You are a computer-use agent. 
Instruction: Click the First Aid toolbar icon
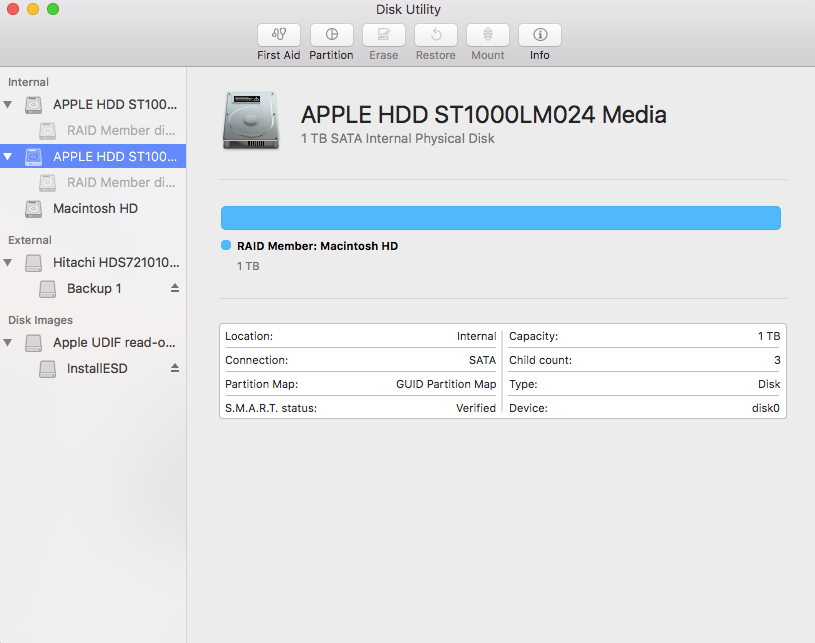tap(279, 35)
